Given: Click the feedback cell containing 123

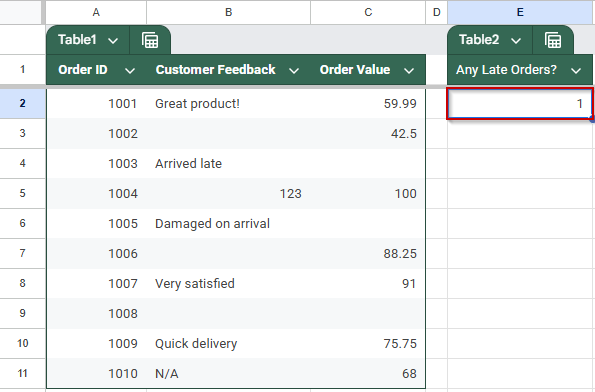Looking at the screenshot, I should tap(228, 194).
